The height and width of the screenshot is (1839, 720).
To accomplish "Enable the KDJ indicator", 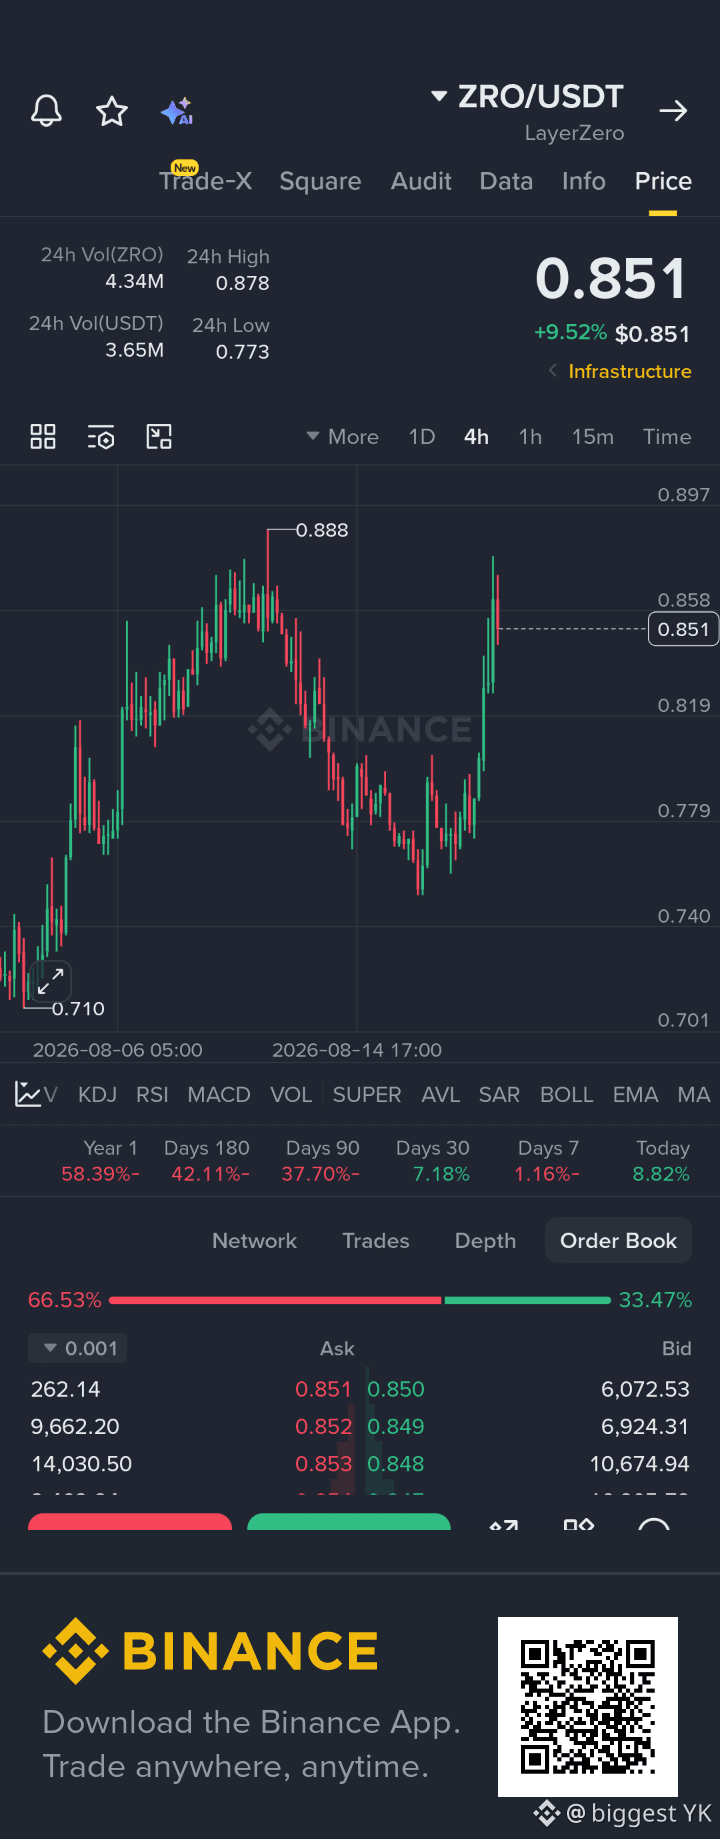I will pyautogui.click(x=97, y=1095).
